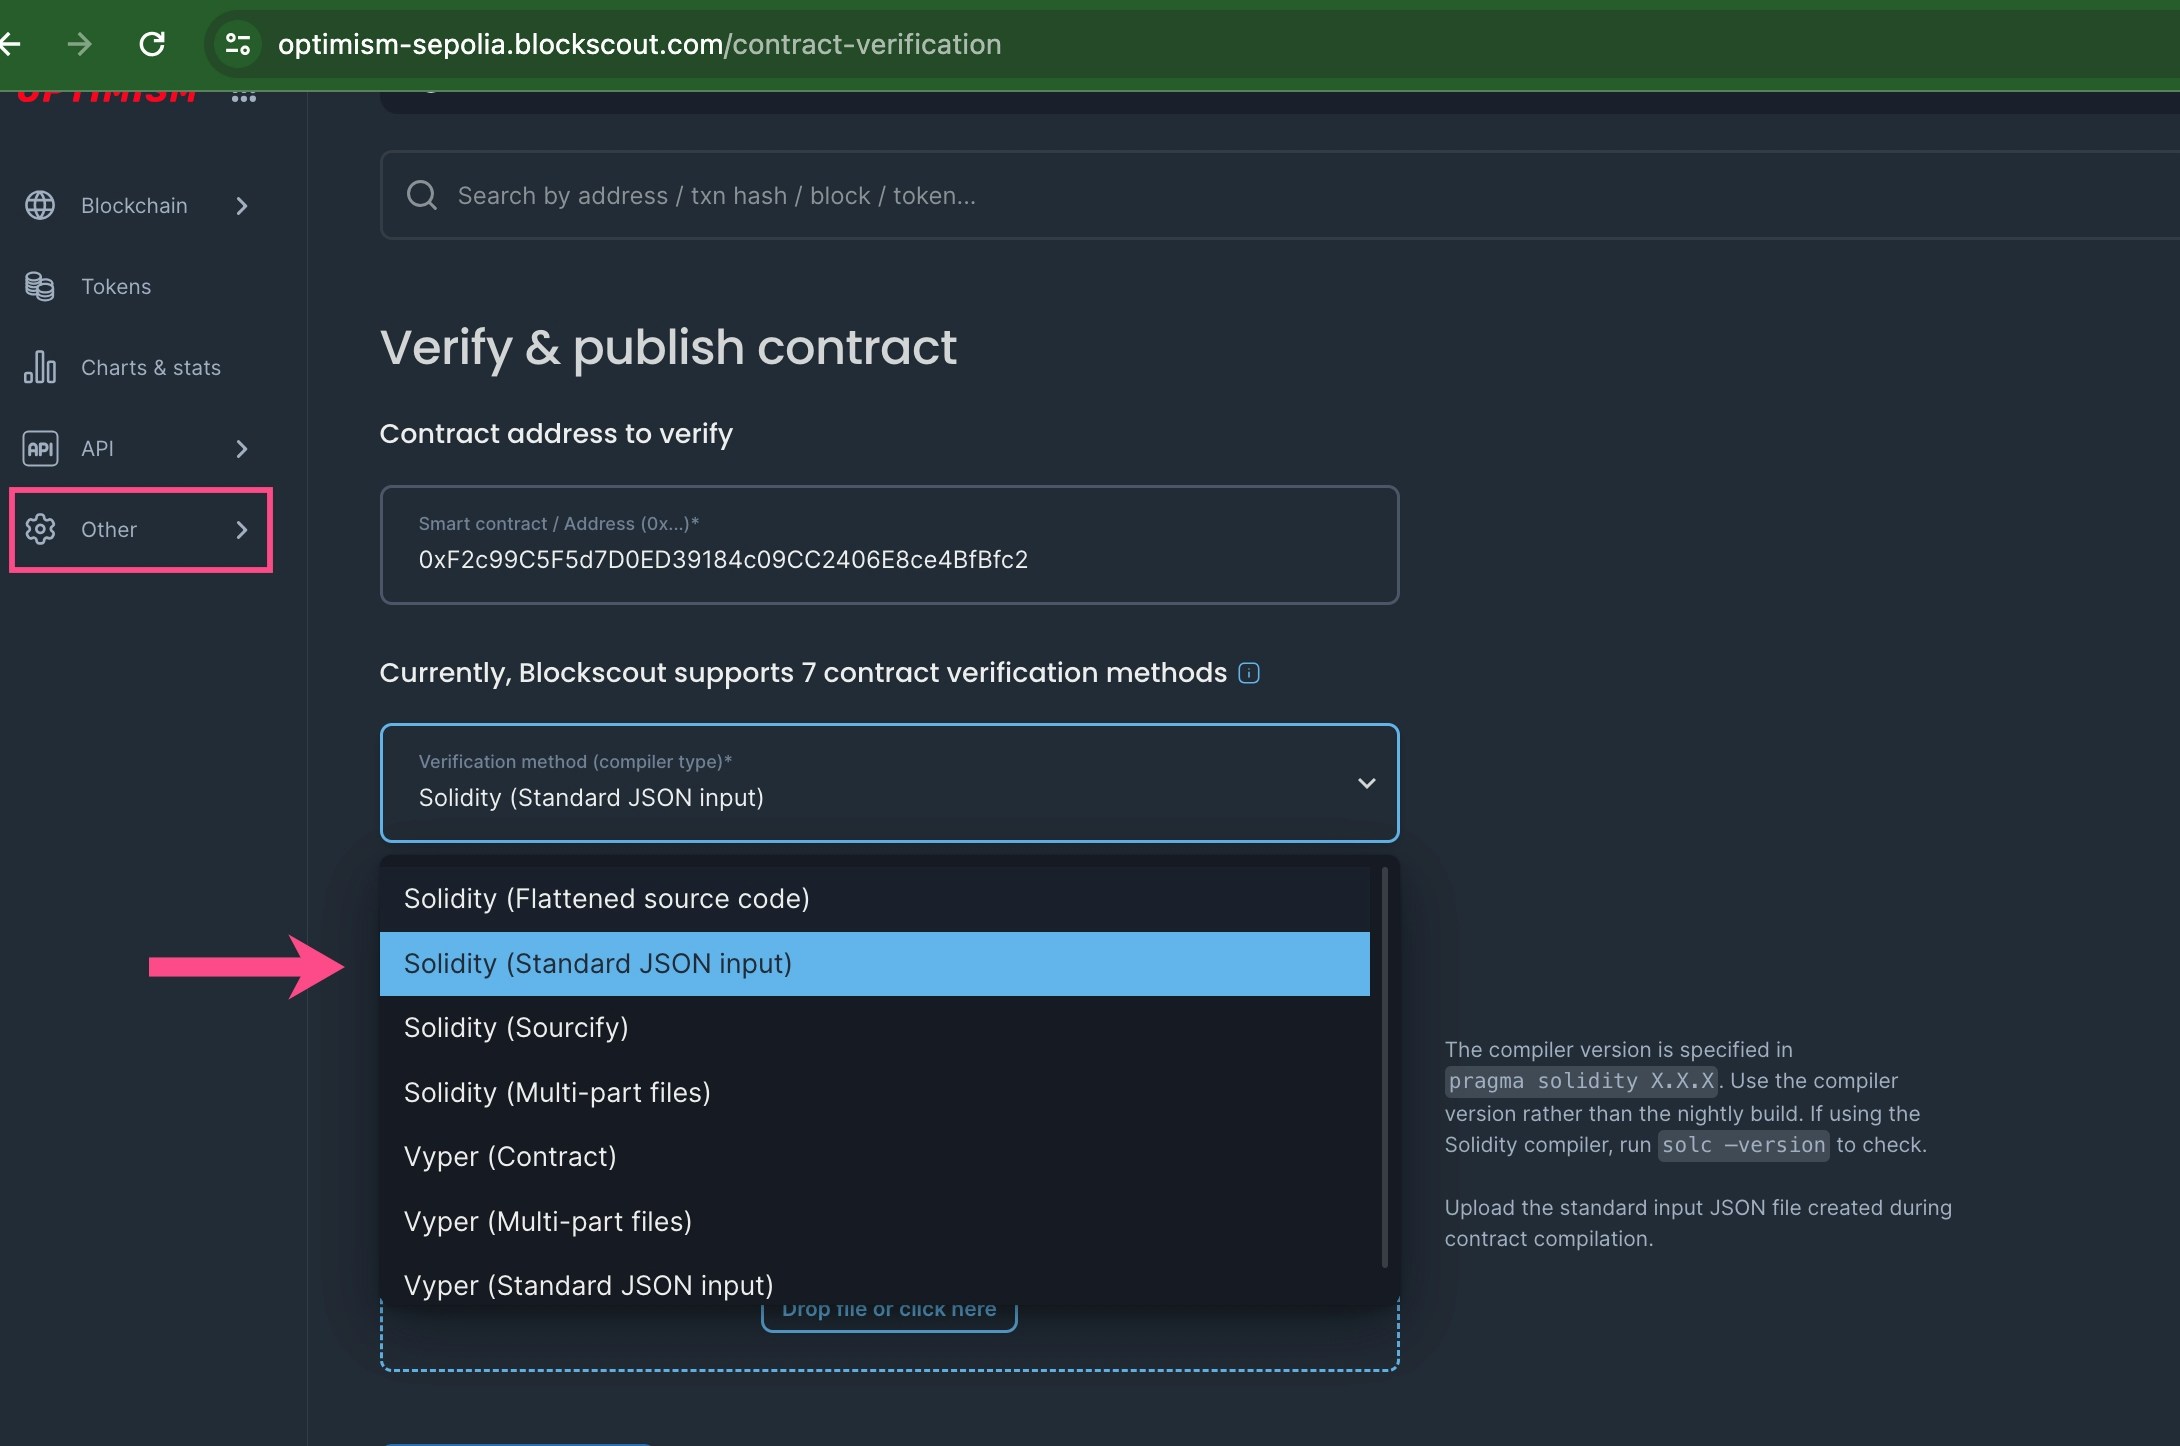Screen dimensions: 2180x1446
Task: Open site information icon in address bar
Action: (x=238, y=44)
